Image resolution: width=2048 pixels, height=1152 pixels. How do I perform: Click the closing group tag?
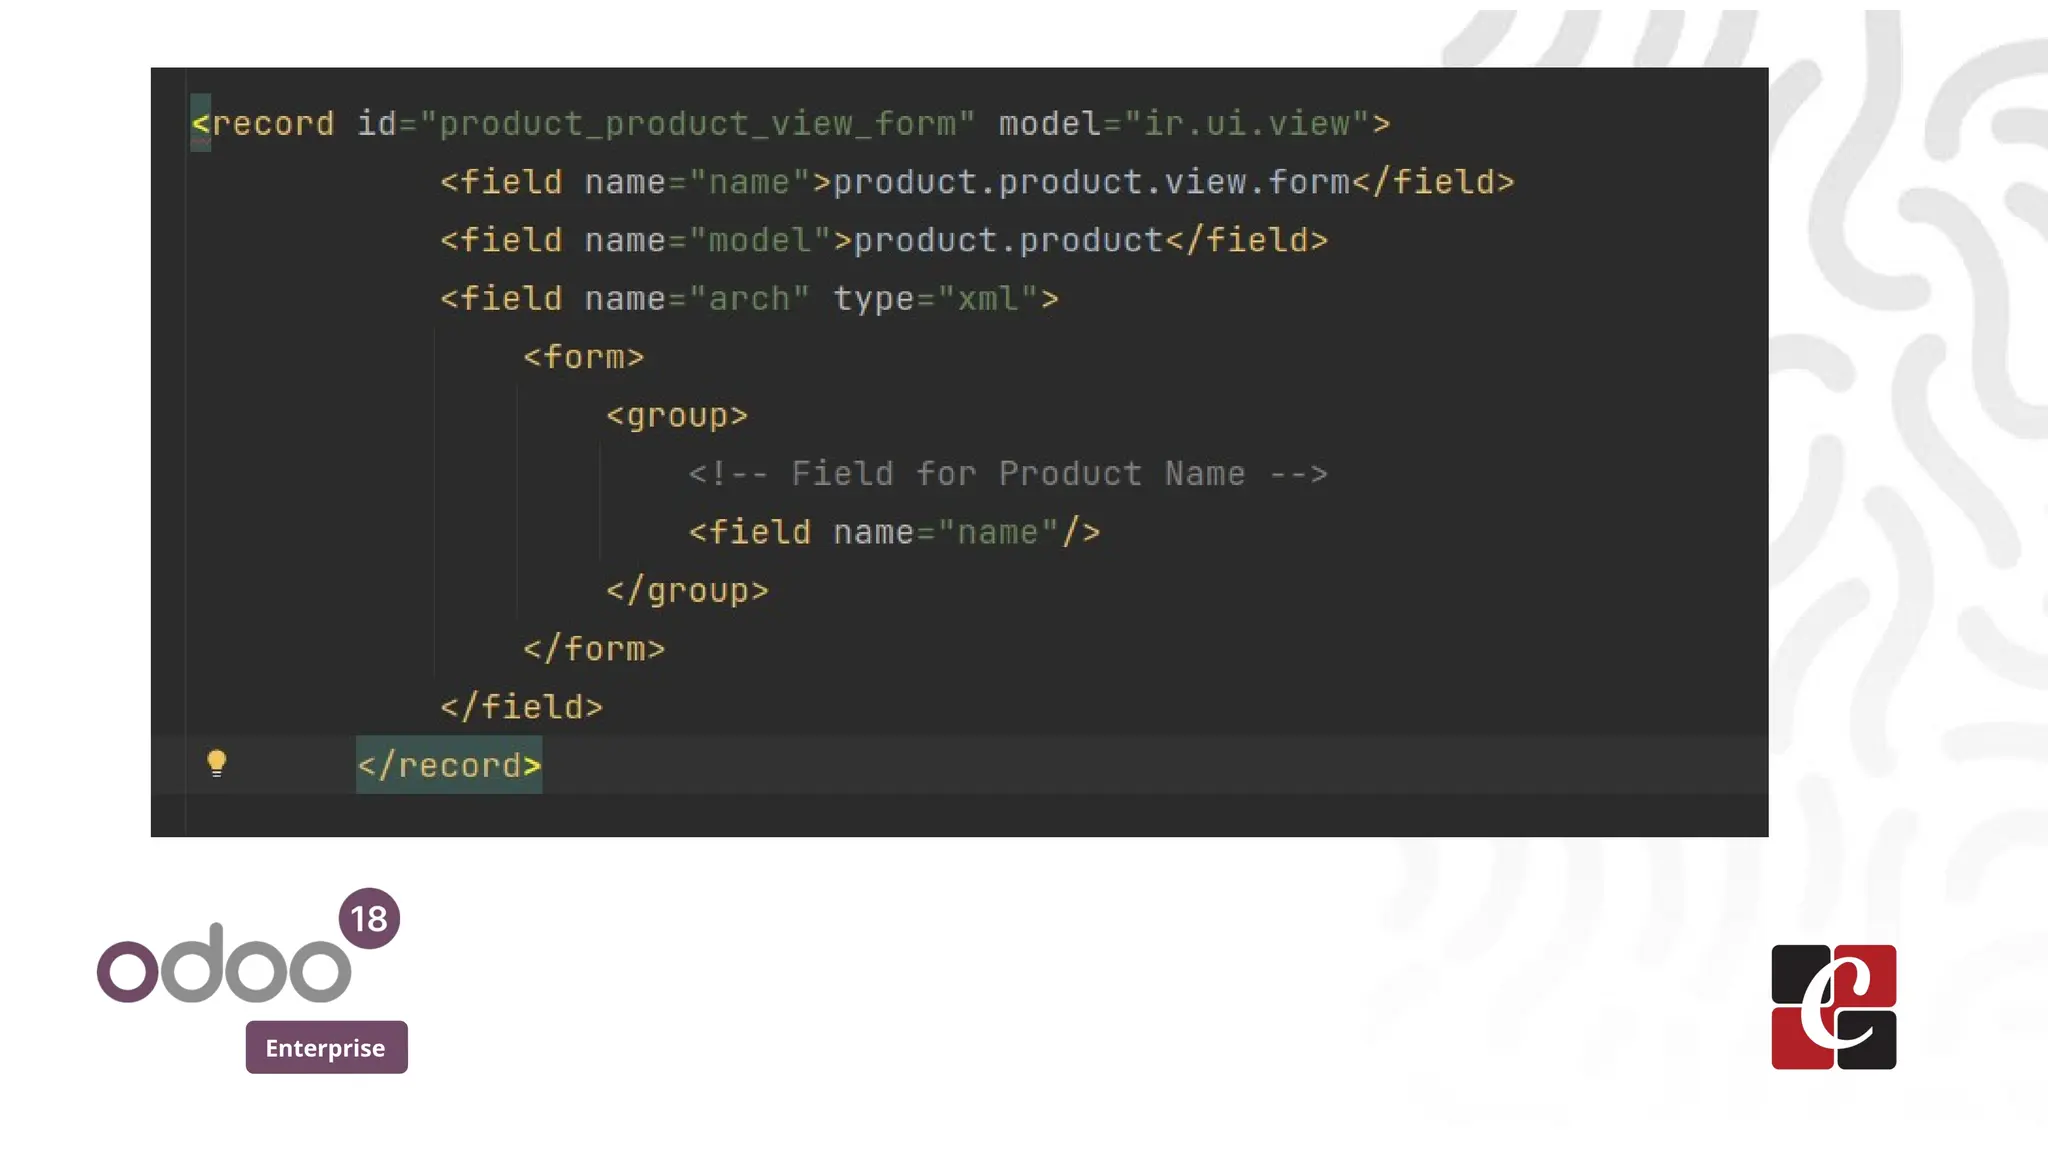(x=687, y=591)
